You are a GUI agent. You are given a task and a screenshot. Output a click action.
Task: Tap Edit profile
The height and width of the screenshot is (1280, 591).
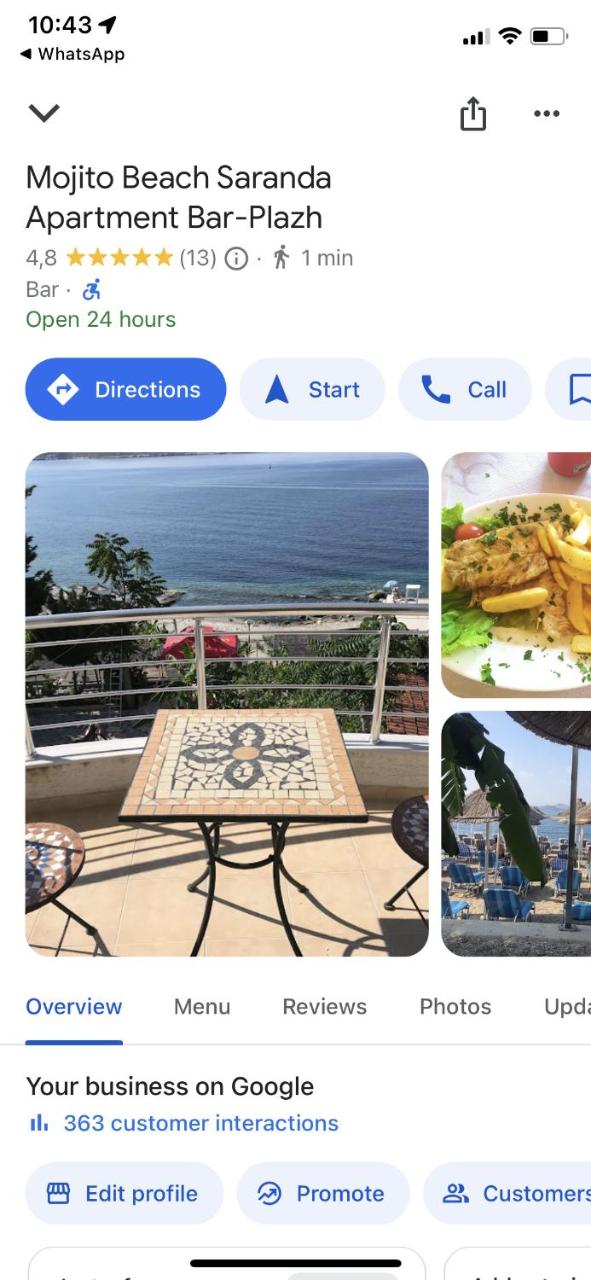[124, 1193]
